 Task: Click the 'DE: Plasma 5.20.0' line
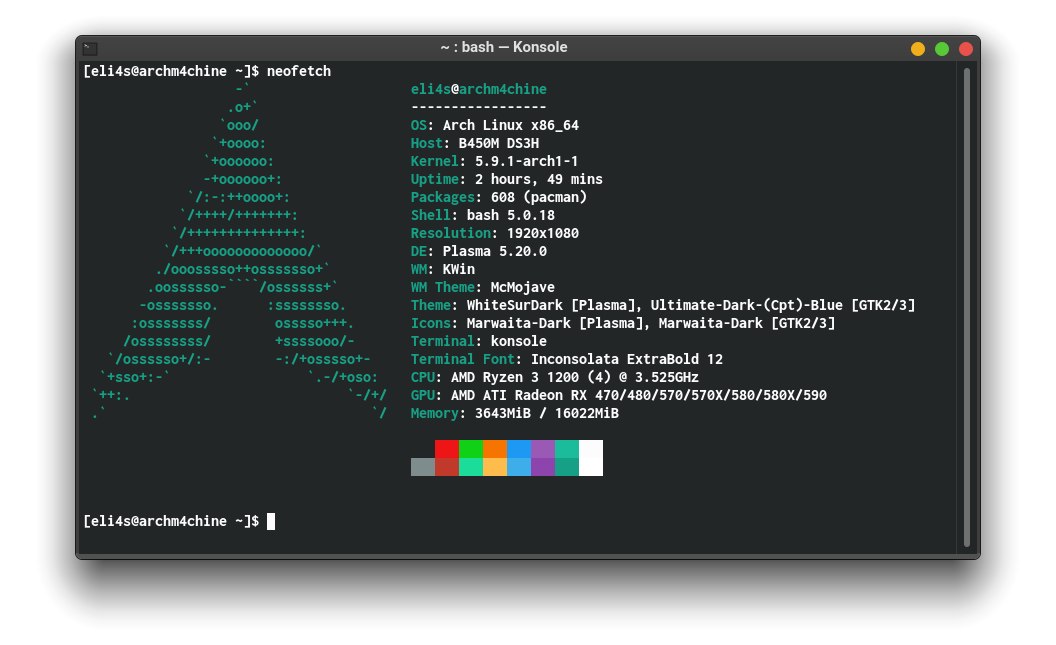479,251
